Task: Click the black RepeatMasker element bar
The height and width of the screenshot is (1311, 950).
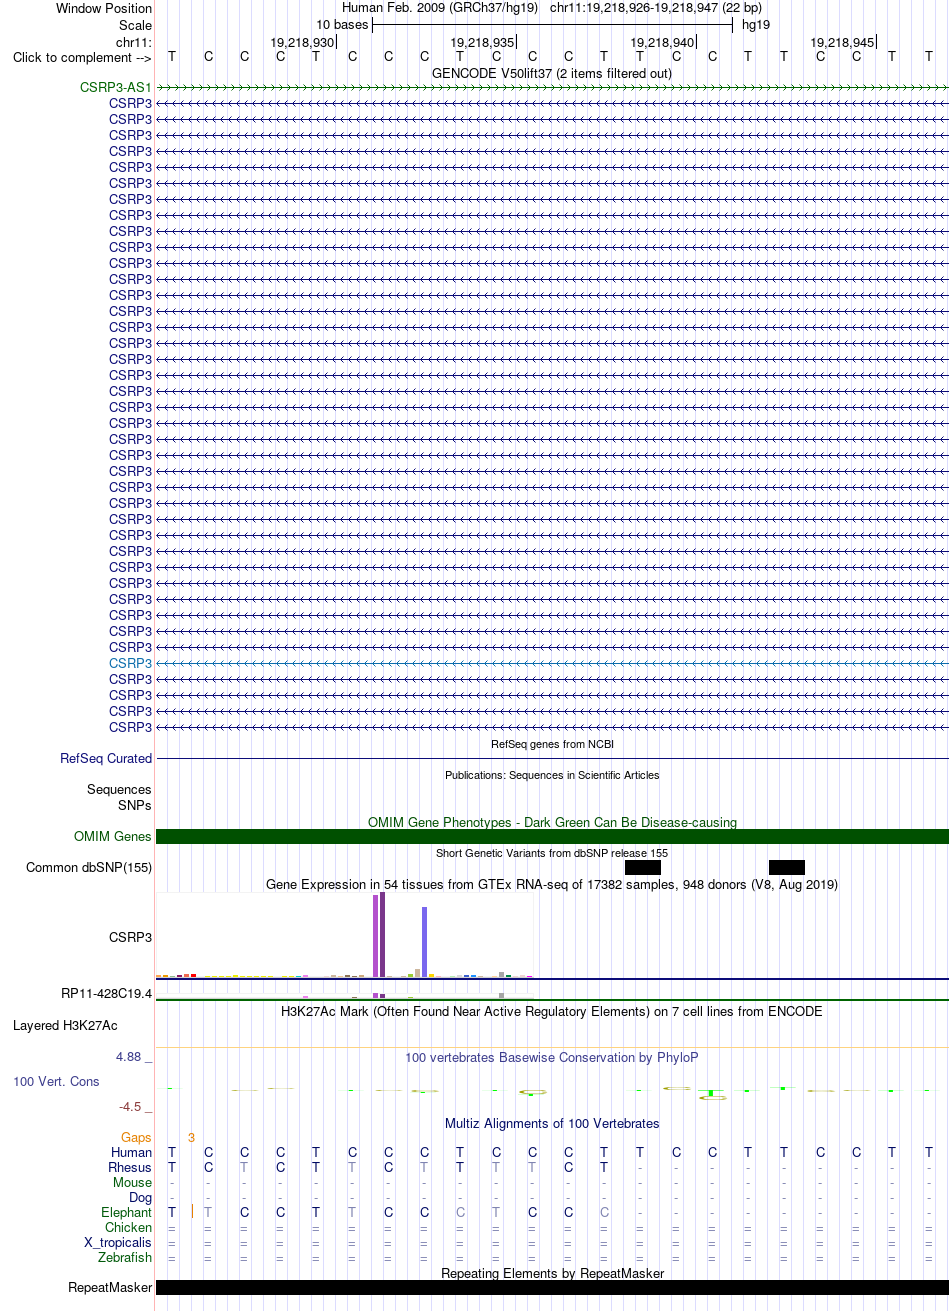Action: coord(552,1287)
